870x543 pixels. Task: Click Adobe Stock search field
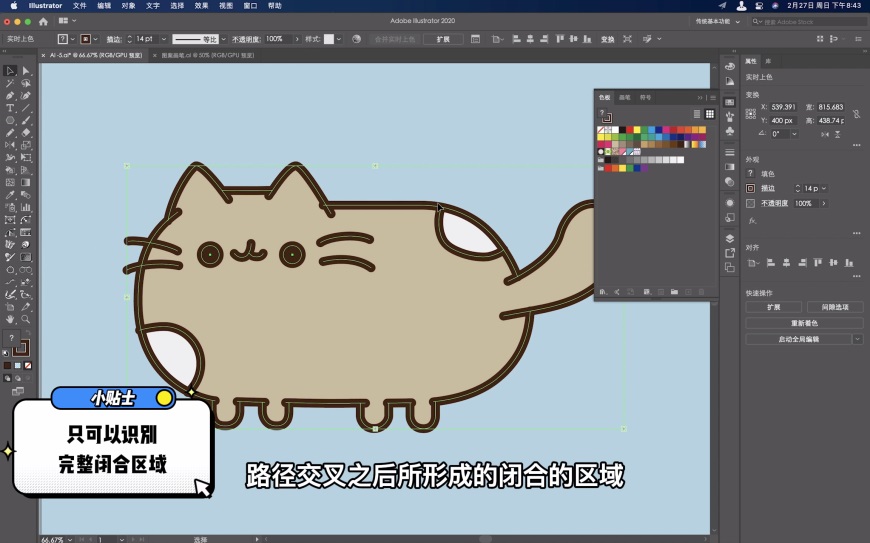coord(809,22)
